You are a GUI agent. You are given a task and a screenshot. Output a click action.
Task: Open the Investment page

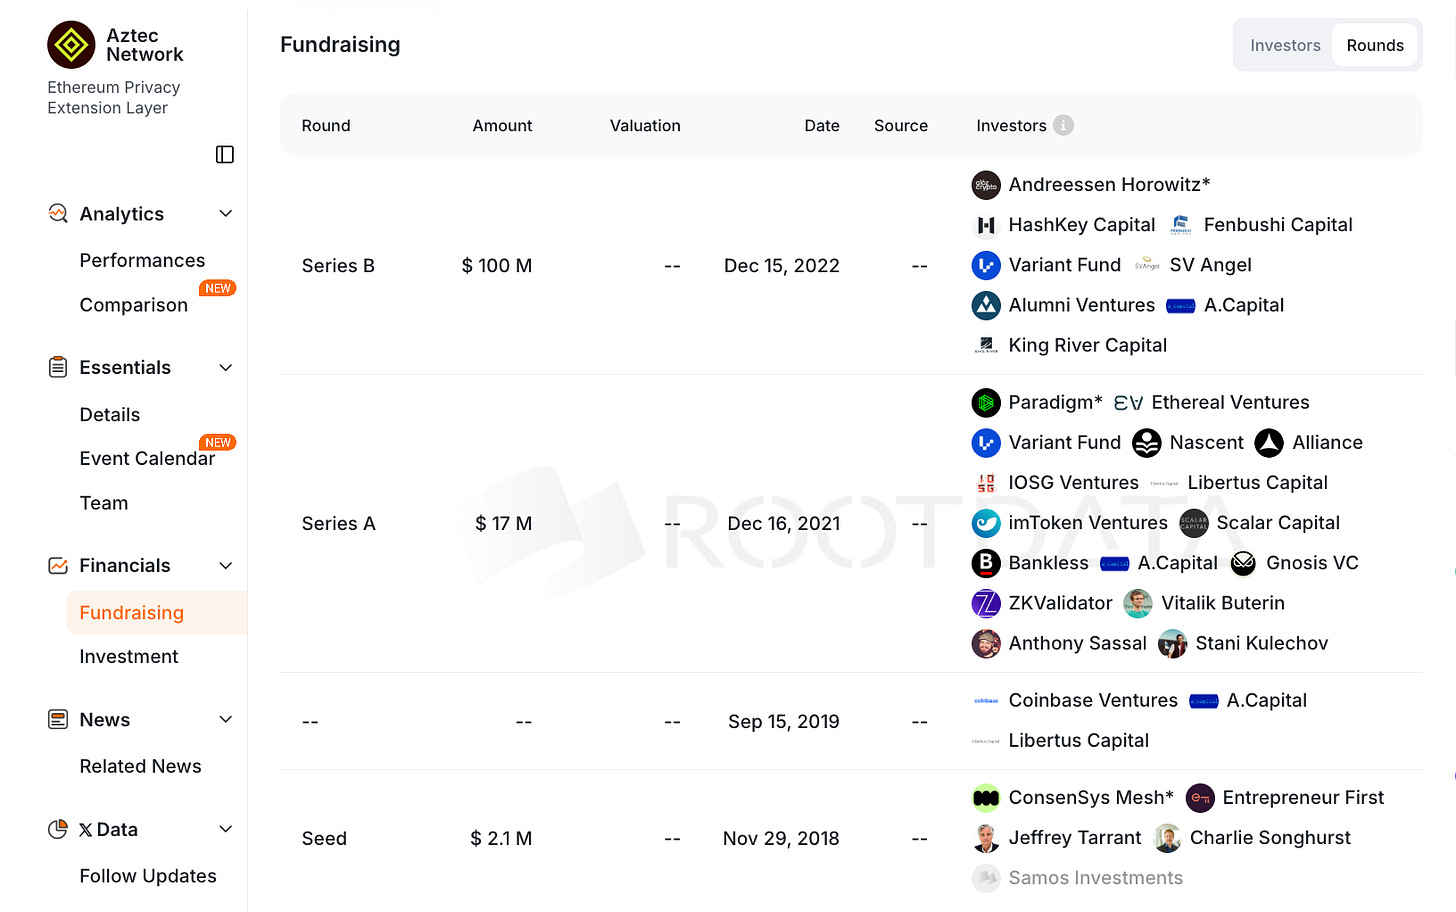[129, 656]
